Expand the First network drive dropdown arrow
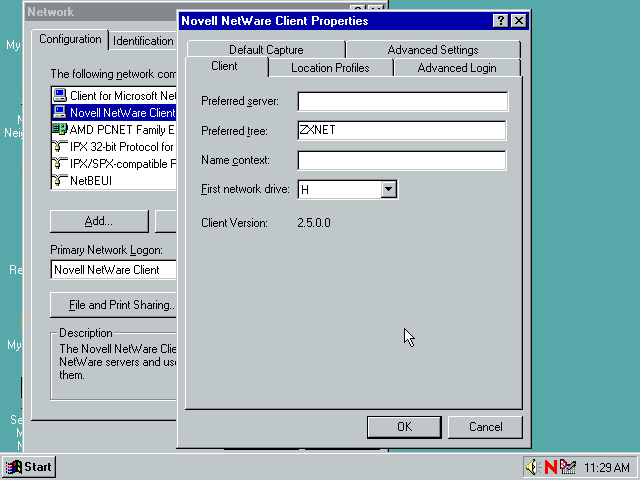Image resolution: width=640 pixels, height=480 pixels. pyautogui.click(x=388, y=189)
